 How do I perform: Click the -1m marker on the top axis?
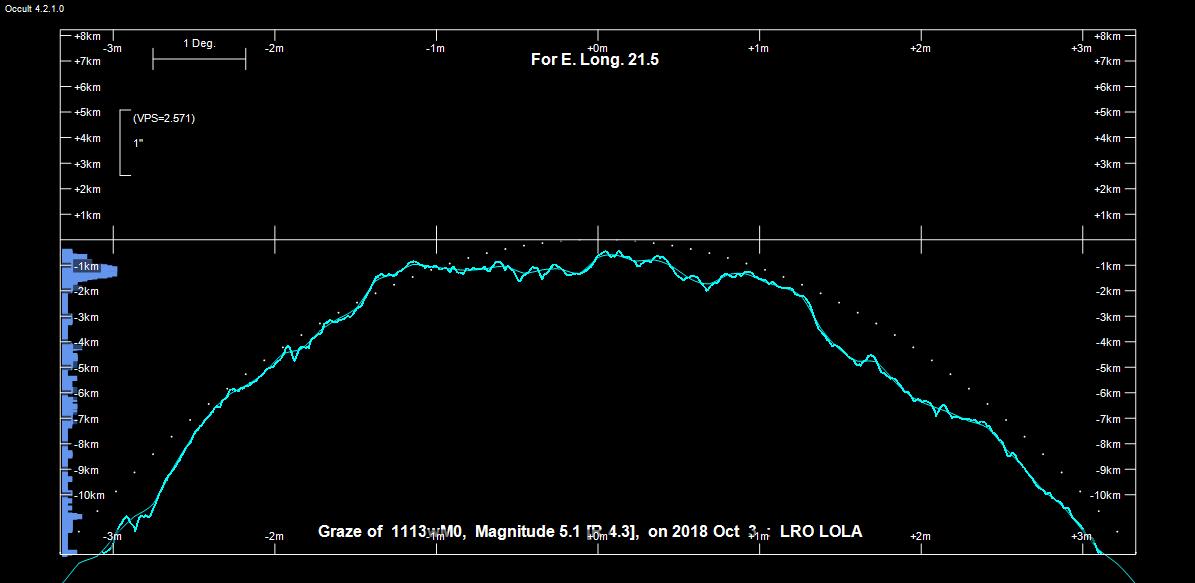[x=435, y=48]
